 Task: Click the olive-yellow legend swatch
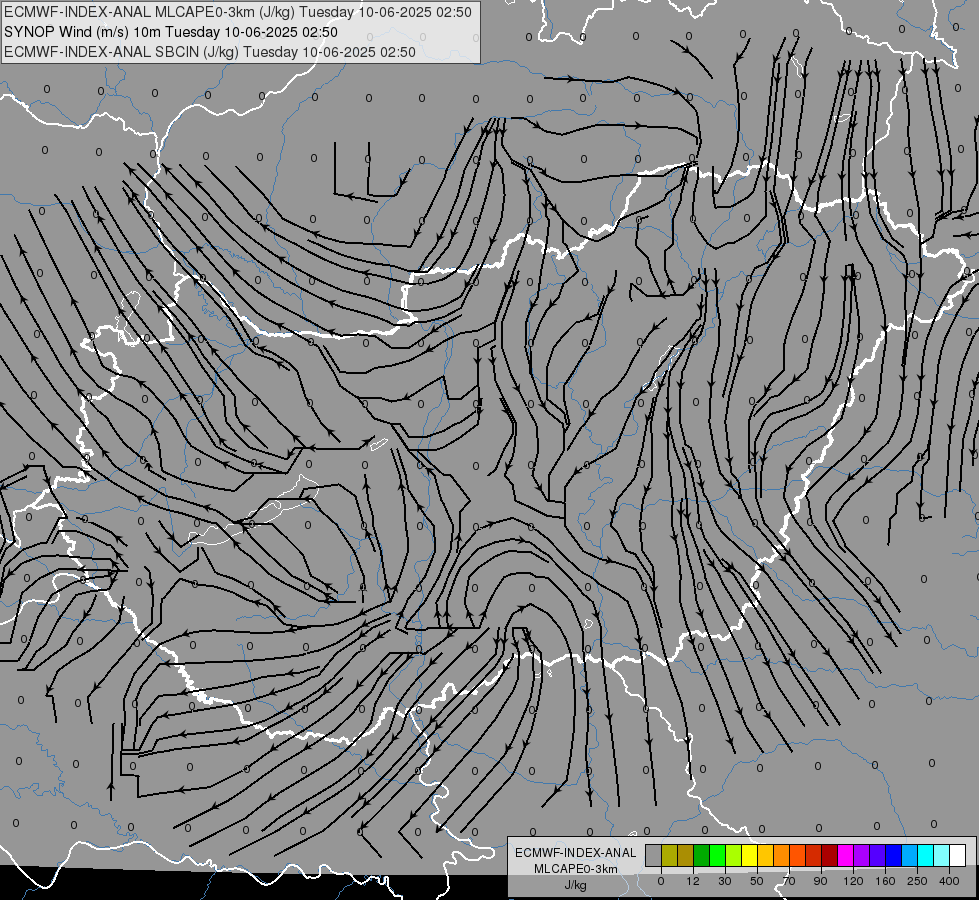coord(670,855)
